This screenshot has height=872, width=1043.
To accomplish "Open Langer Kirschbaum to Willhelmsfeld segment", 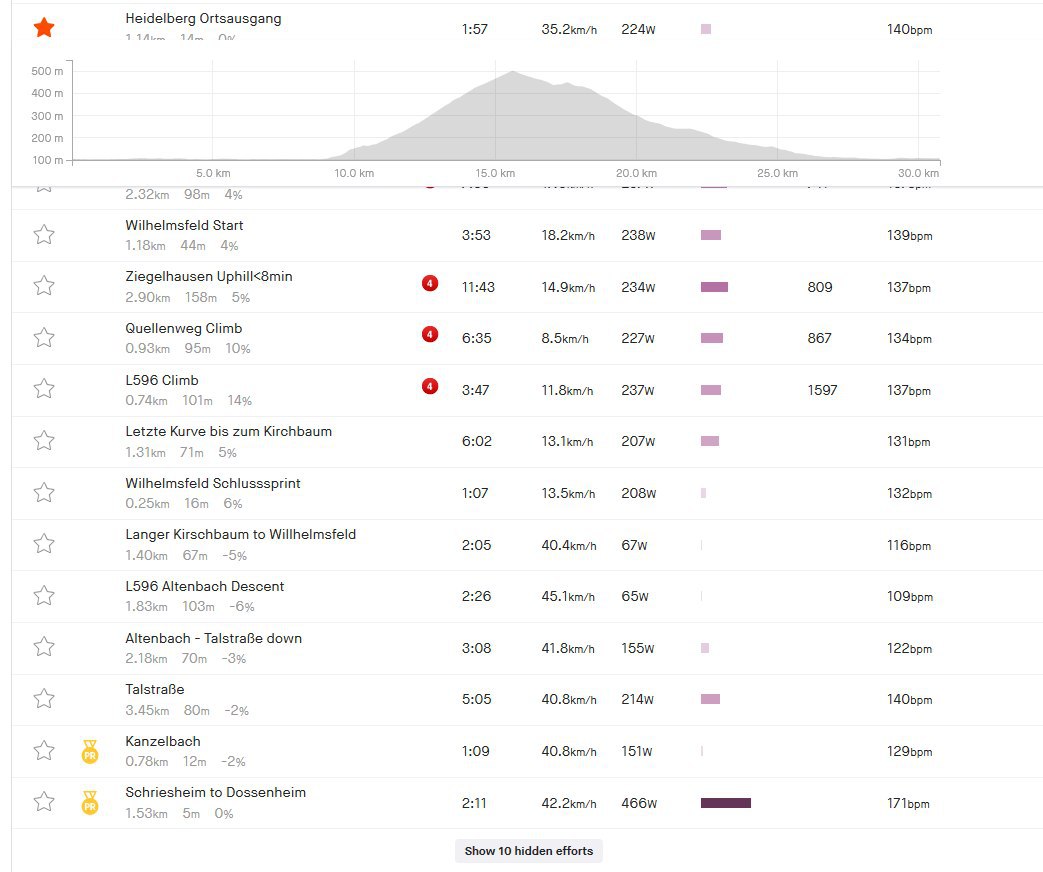I will pyautogui.click(x=240, y=534).
